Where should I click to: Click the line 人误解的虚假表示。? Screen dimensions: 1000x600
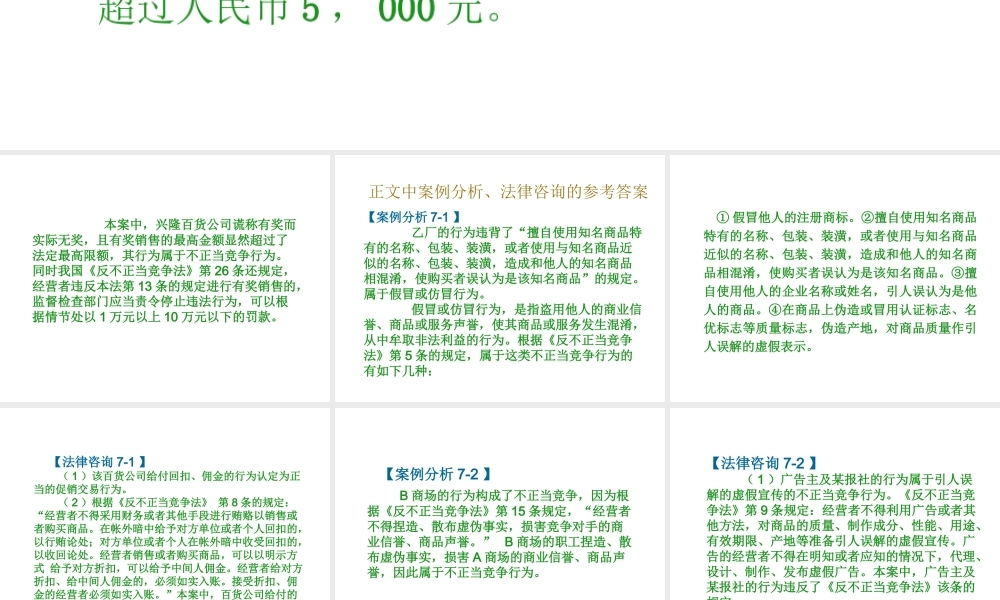tap(758, 346)
